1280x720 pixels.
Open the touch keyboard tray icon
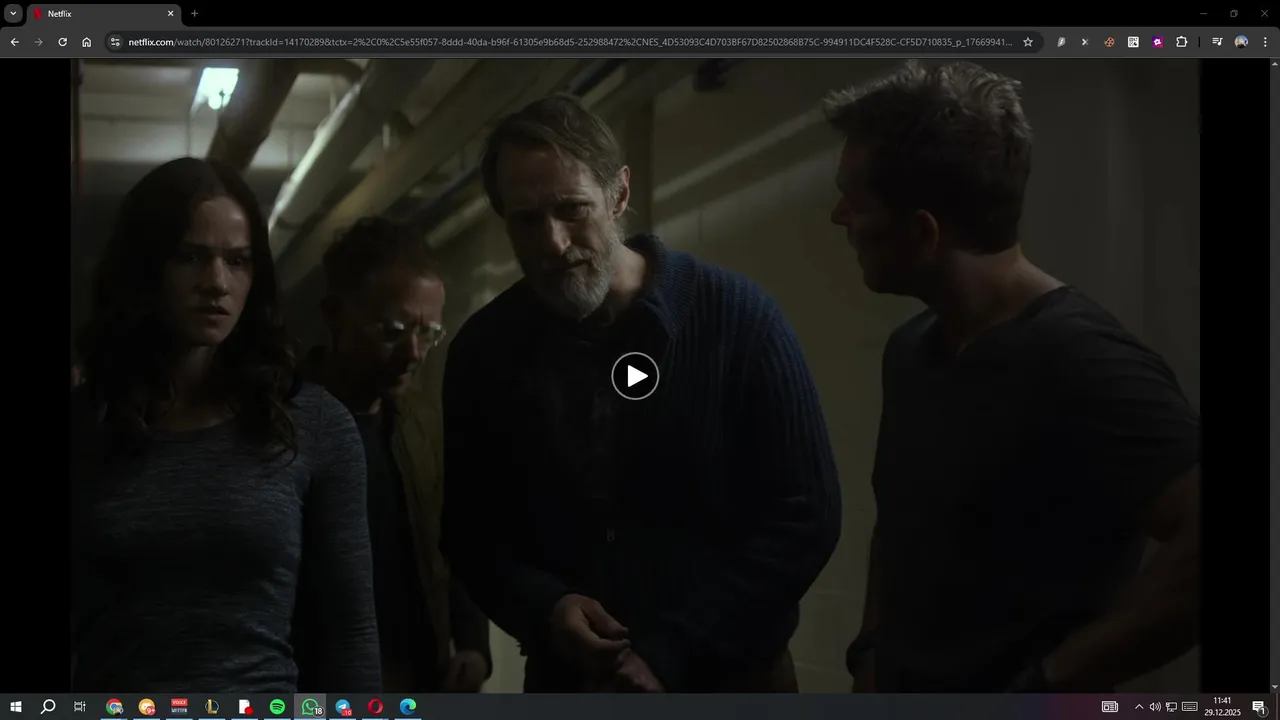[x=1188, y=707]
